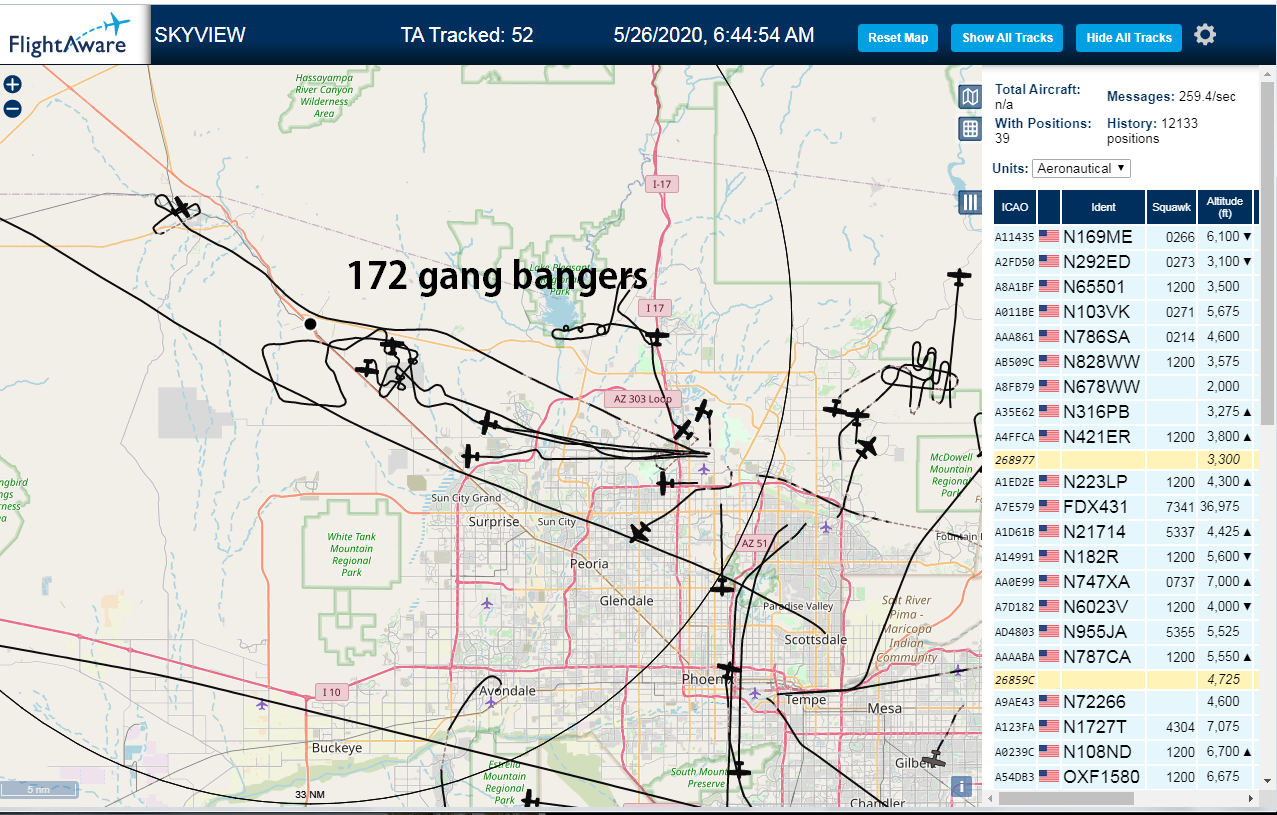Select the highlighted row with ICAO 268977
Viewport: 1277px width, 815px height.
[x=1124, y=460]
